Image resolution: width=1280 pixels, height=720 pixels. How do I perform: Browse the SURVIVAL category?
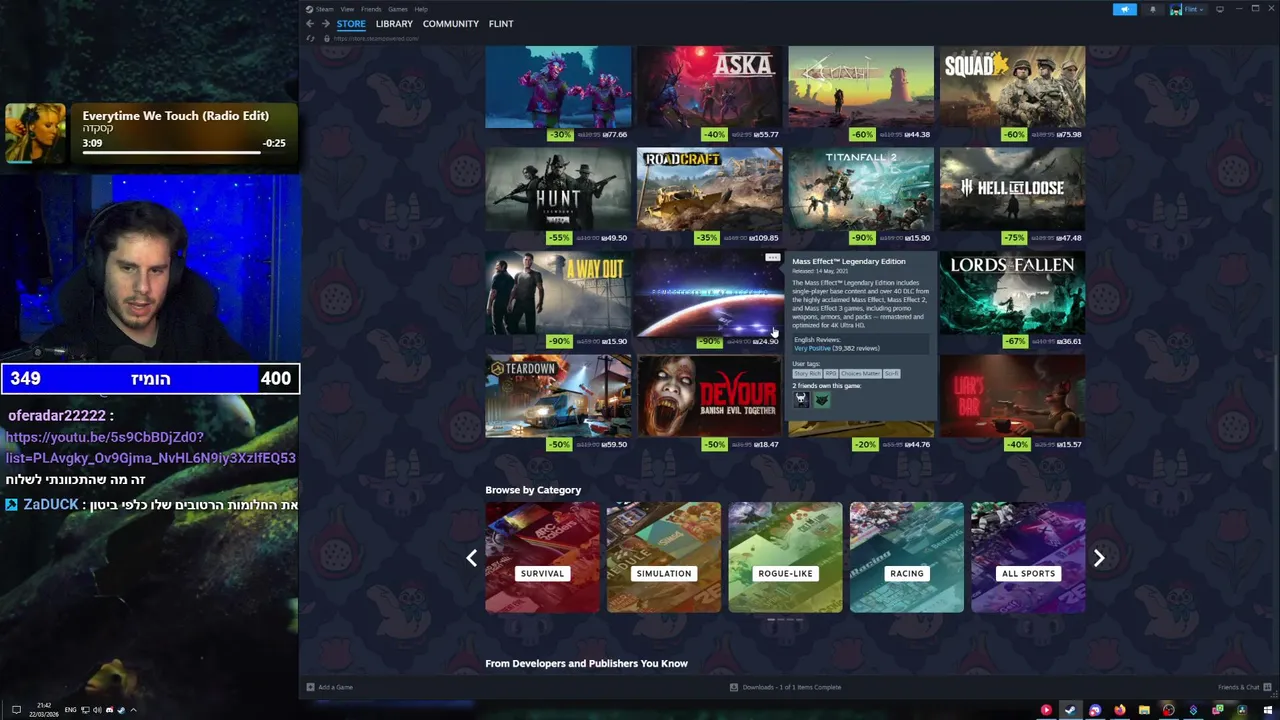click(542, 557)
